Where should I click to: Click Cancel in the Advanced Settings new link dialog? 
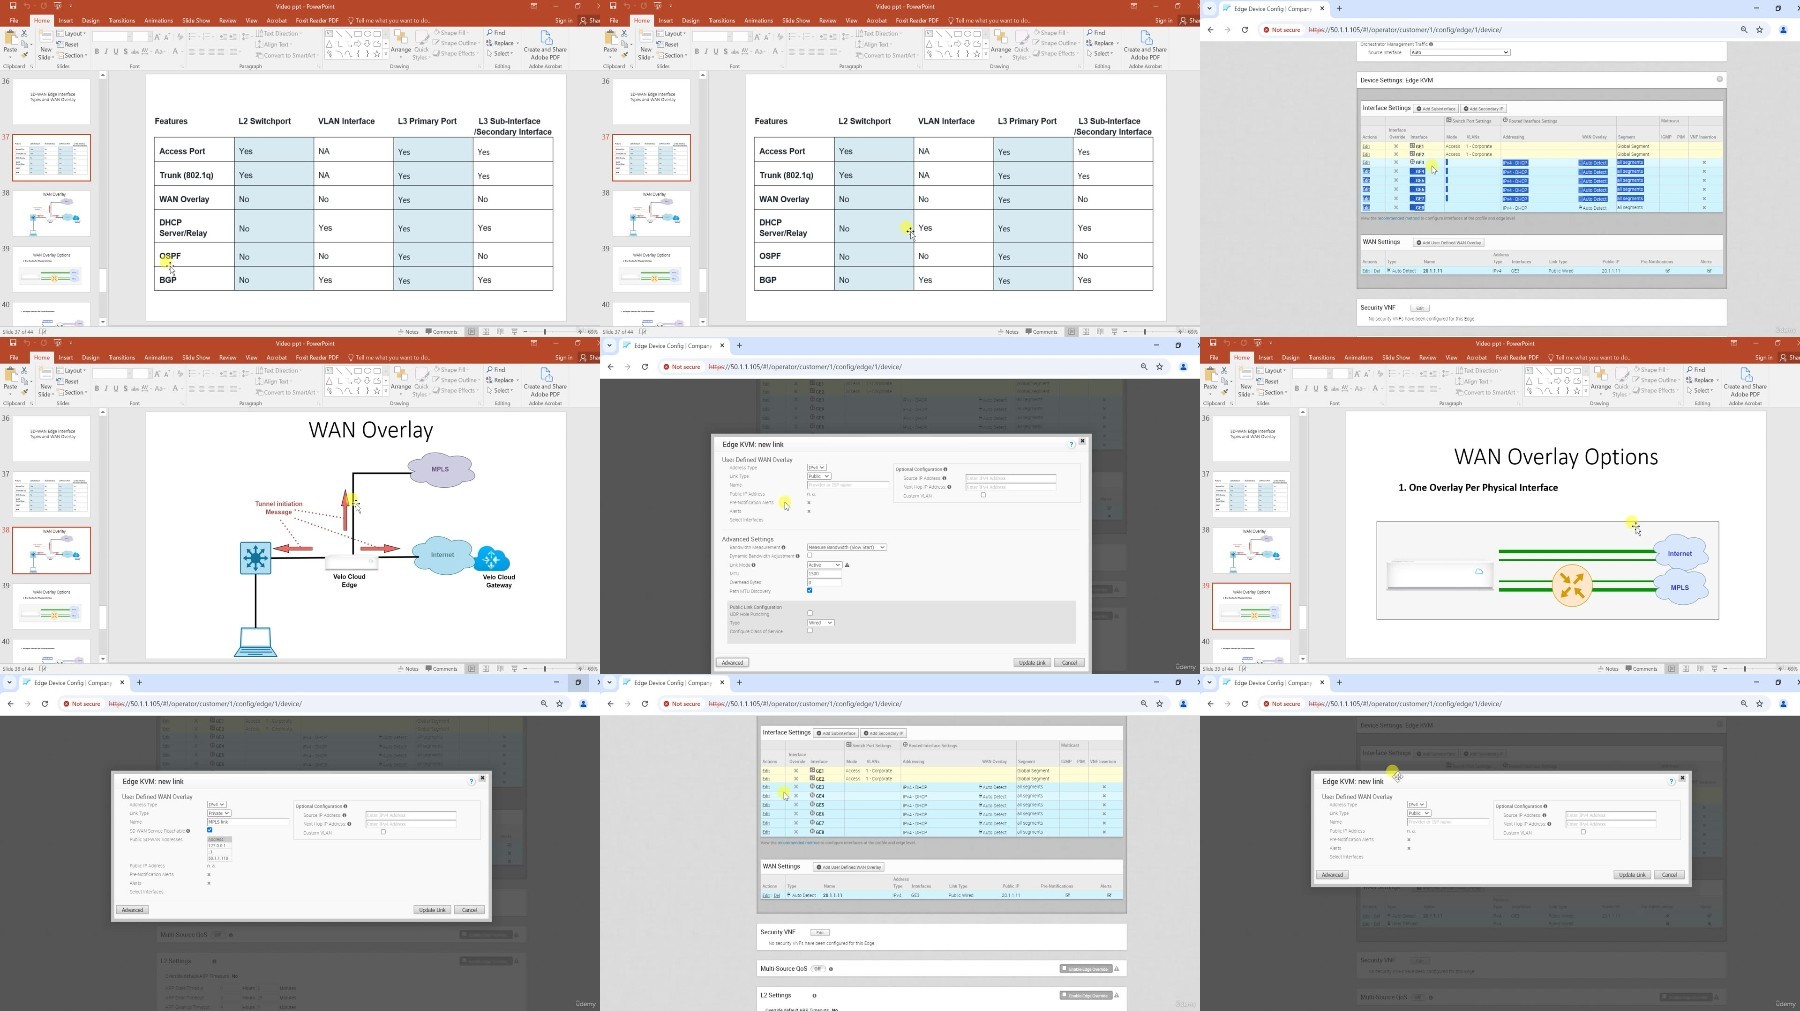[1070, 662]
